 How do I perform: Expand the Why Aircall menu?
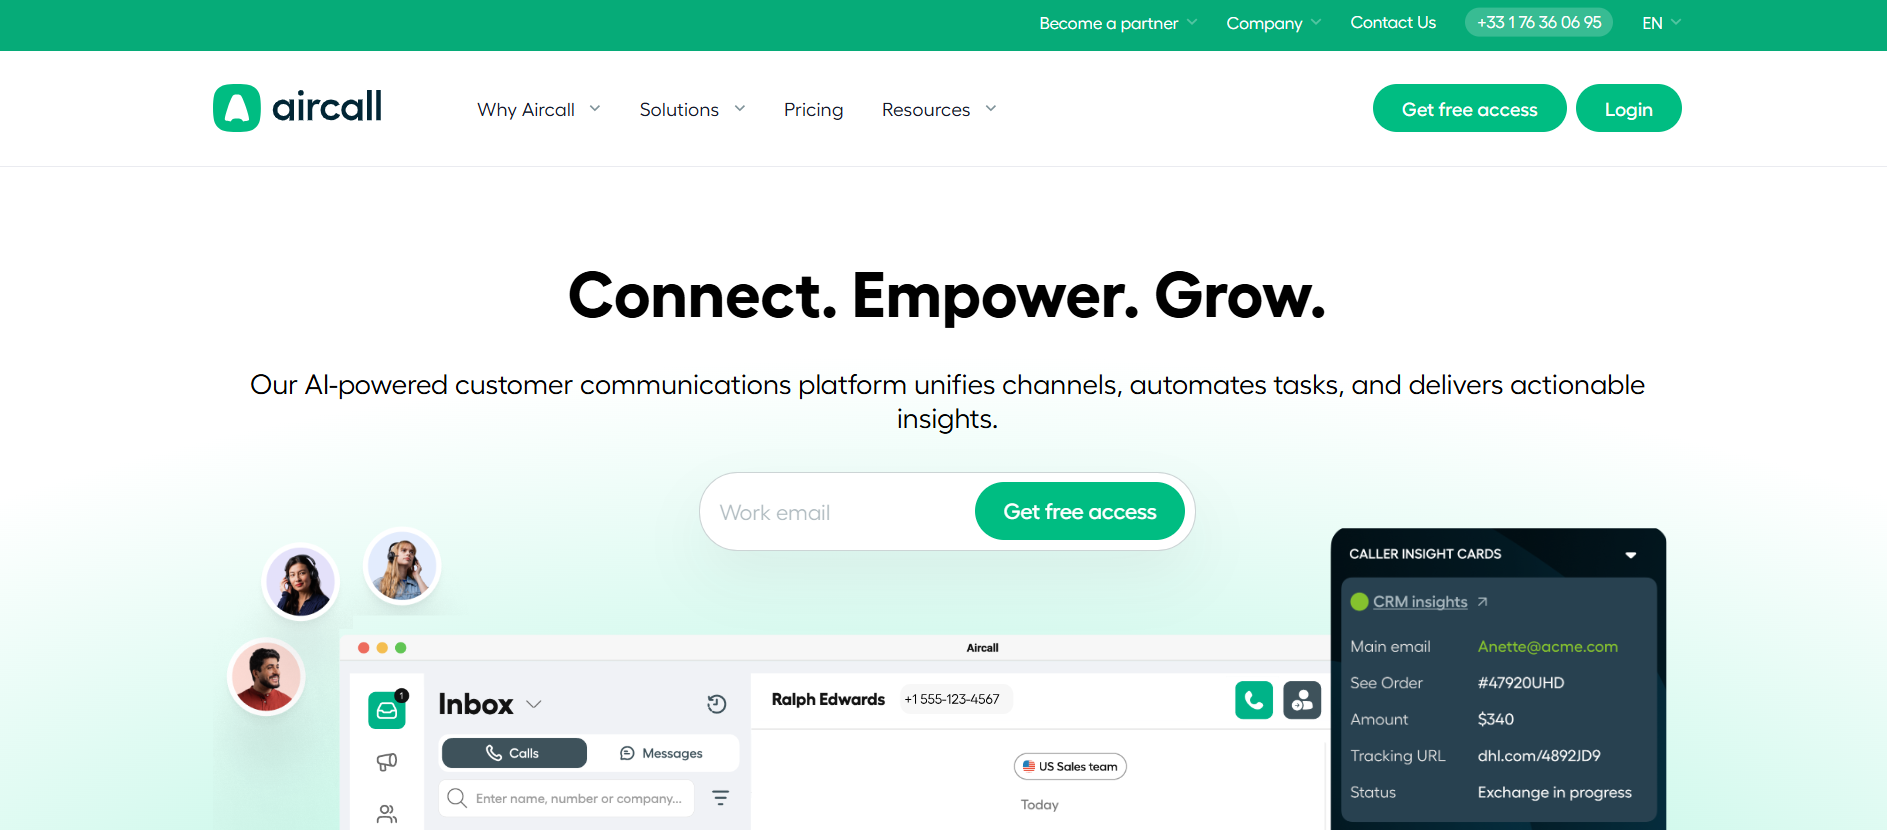pyautogui.click(x=539, y=109)
